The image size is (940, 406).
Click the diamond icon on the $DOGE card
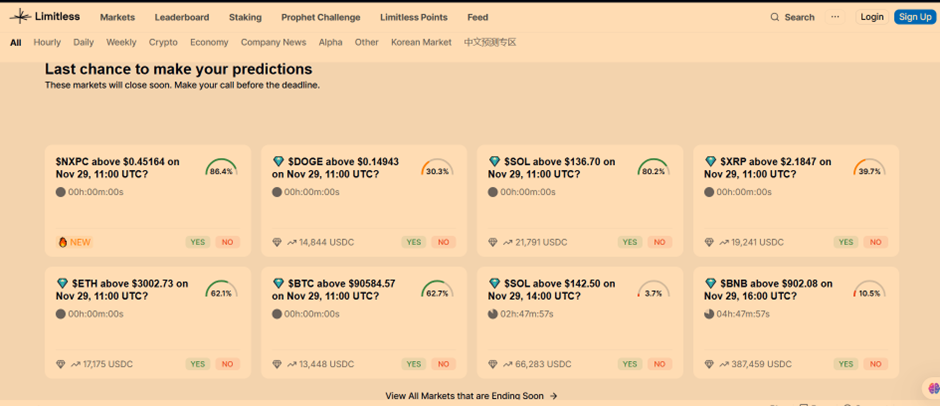(278, 162)
